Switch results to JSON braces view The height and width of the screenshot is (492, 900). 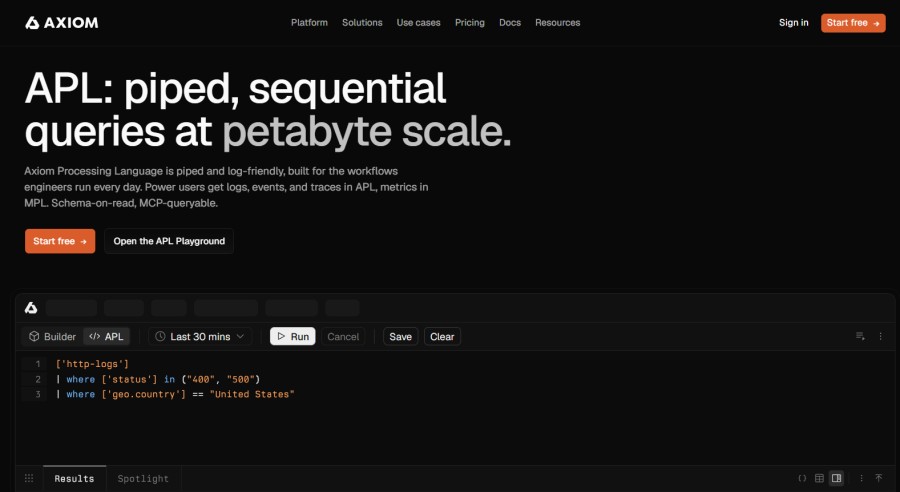click(802, 478)
